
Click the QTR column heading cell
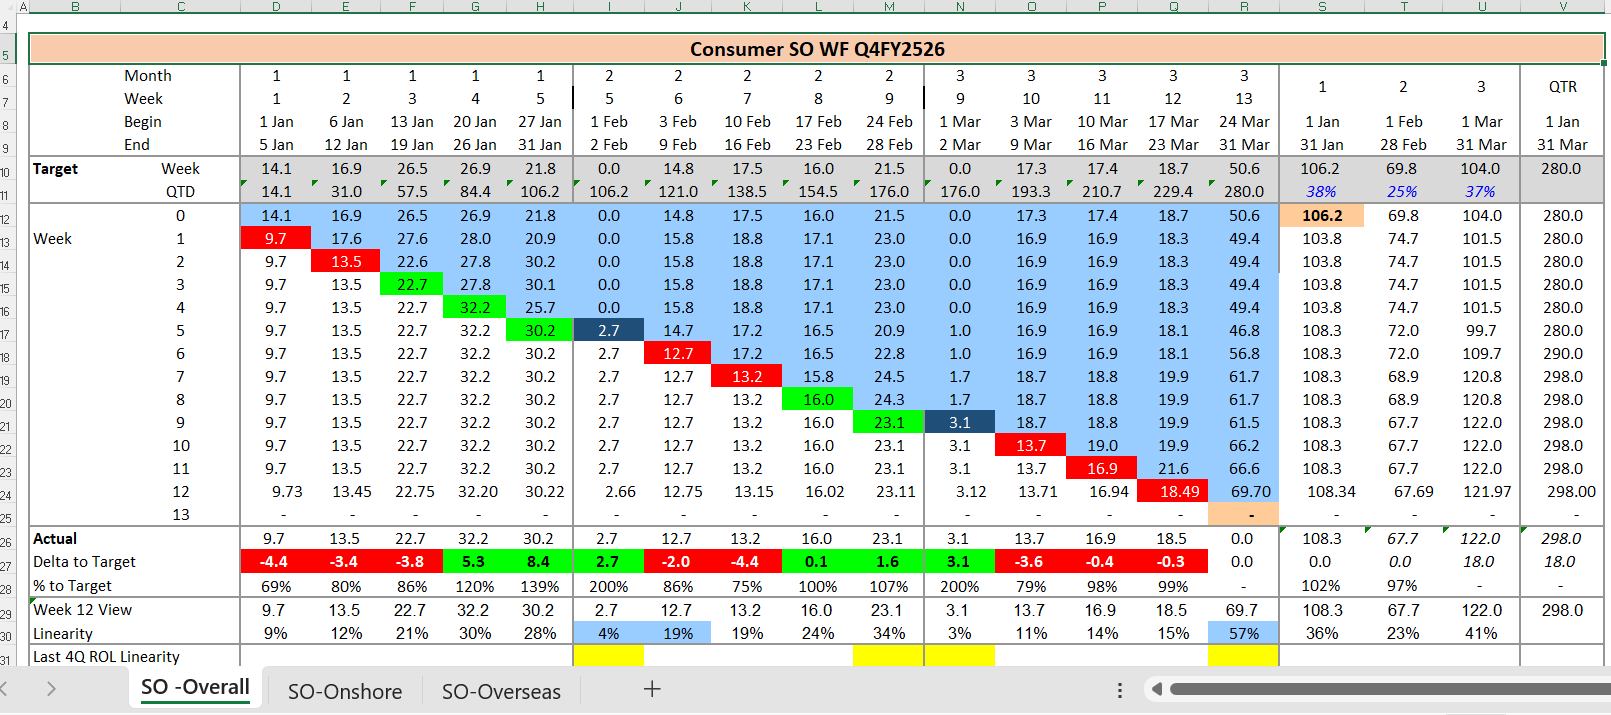pos(1562,87)
